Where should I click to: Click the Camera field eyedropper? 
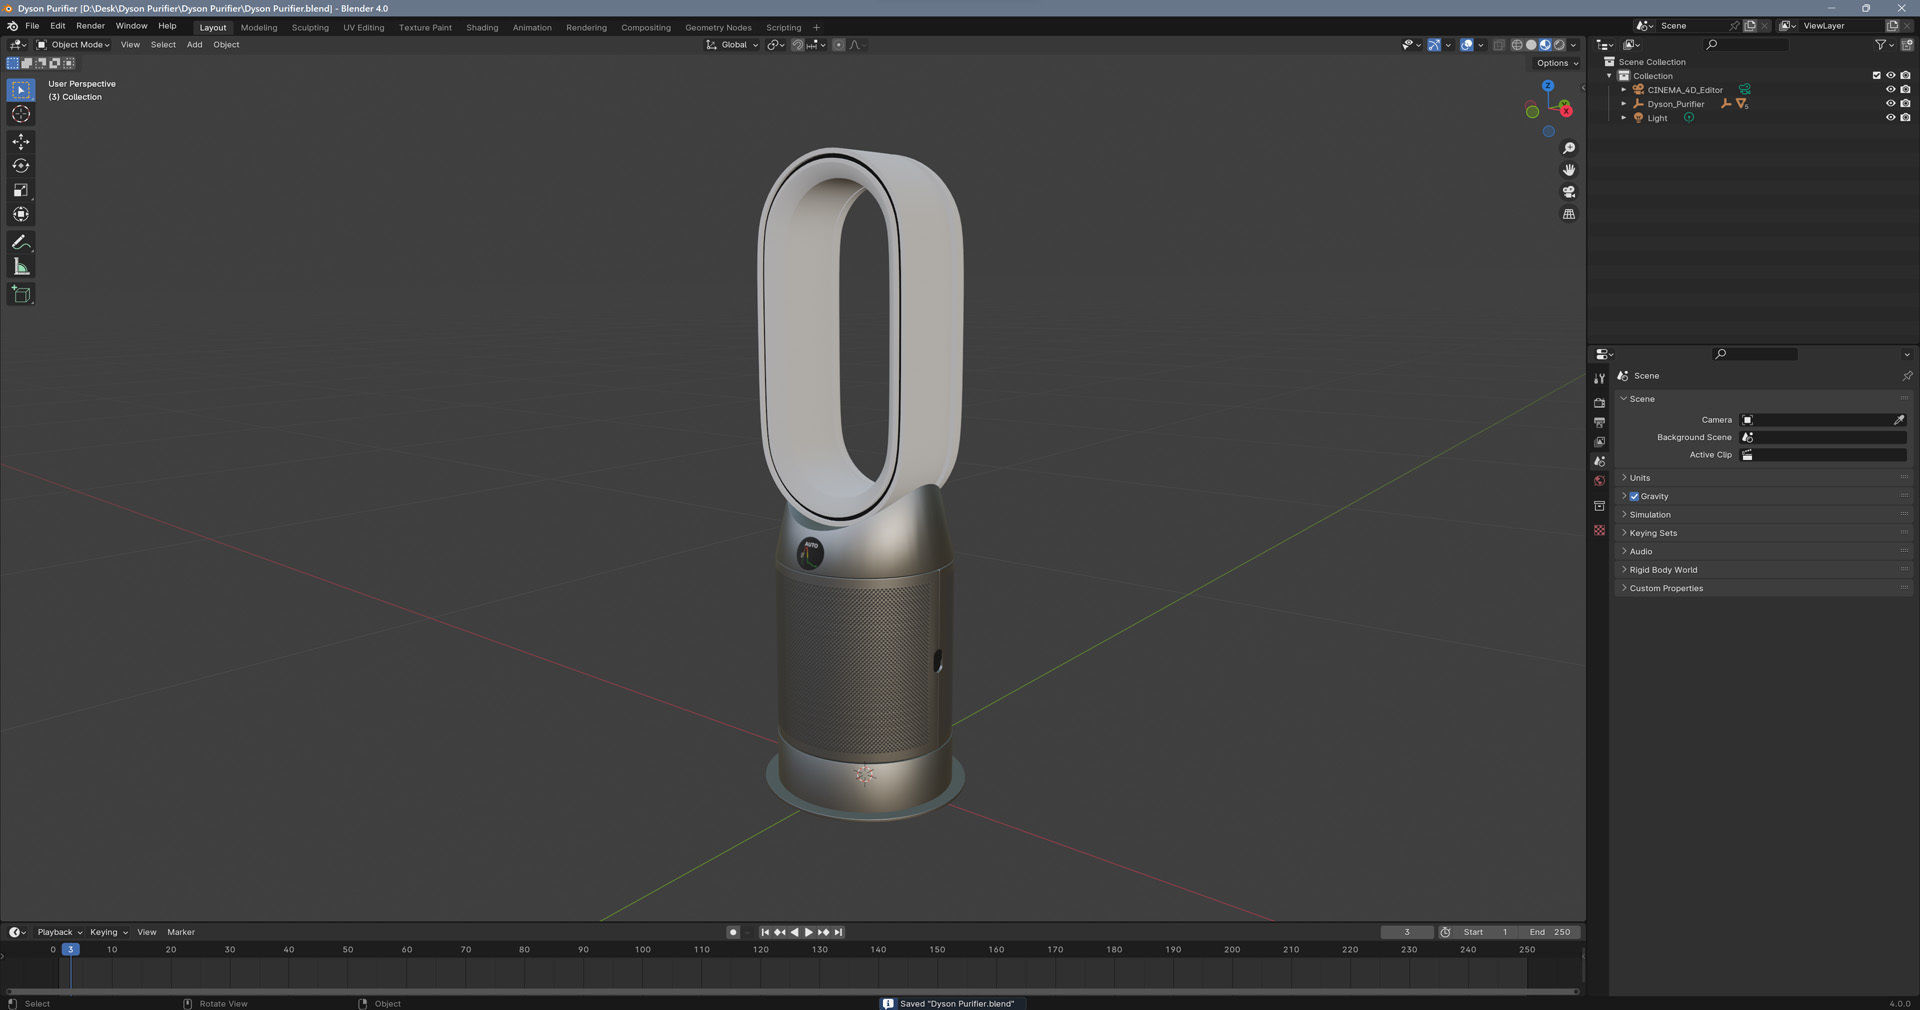(x=1899, y=420)
